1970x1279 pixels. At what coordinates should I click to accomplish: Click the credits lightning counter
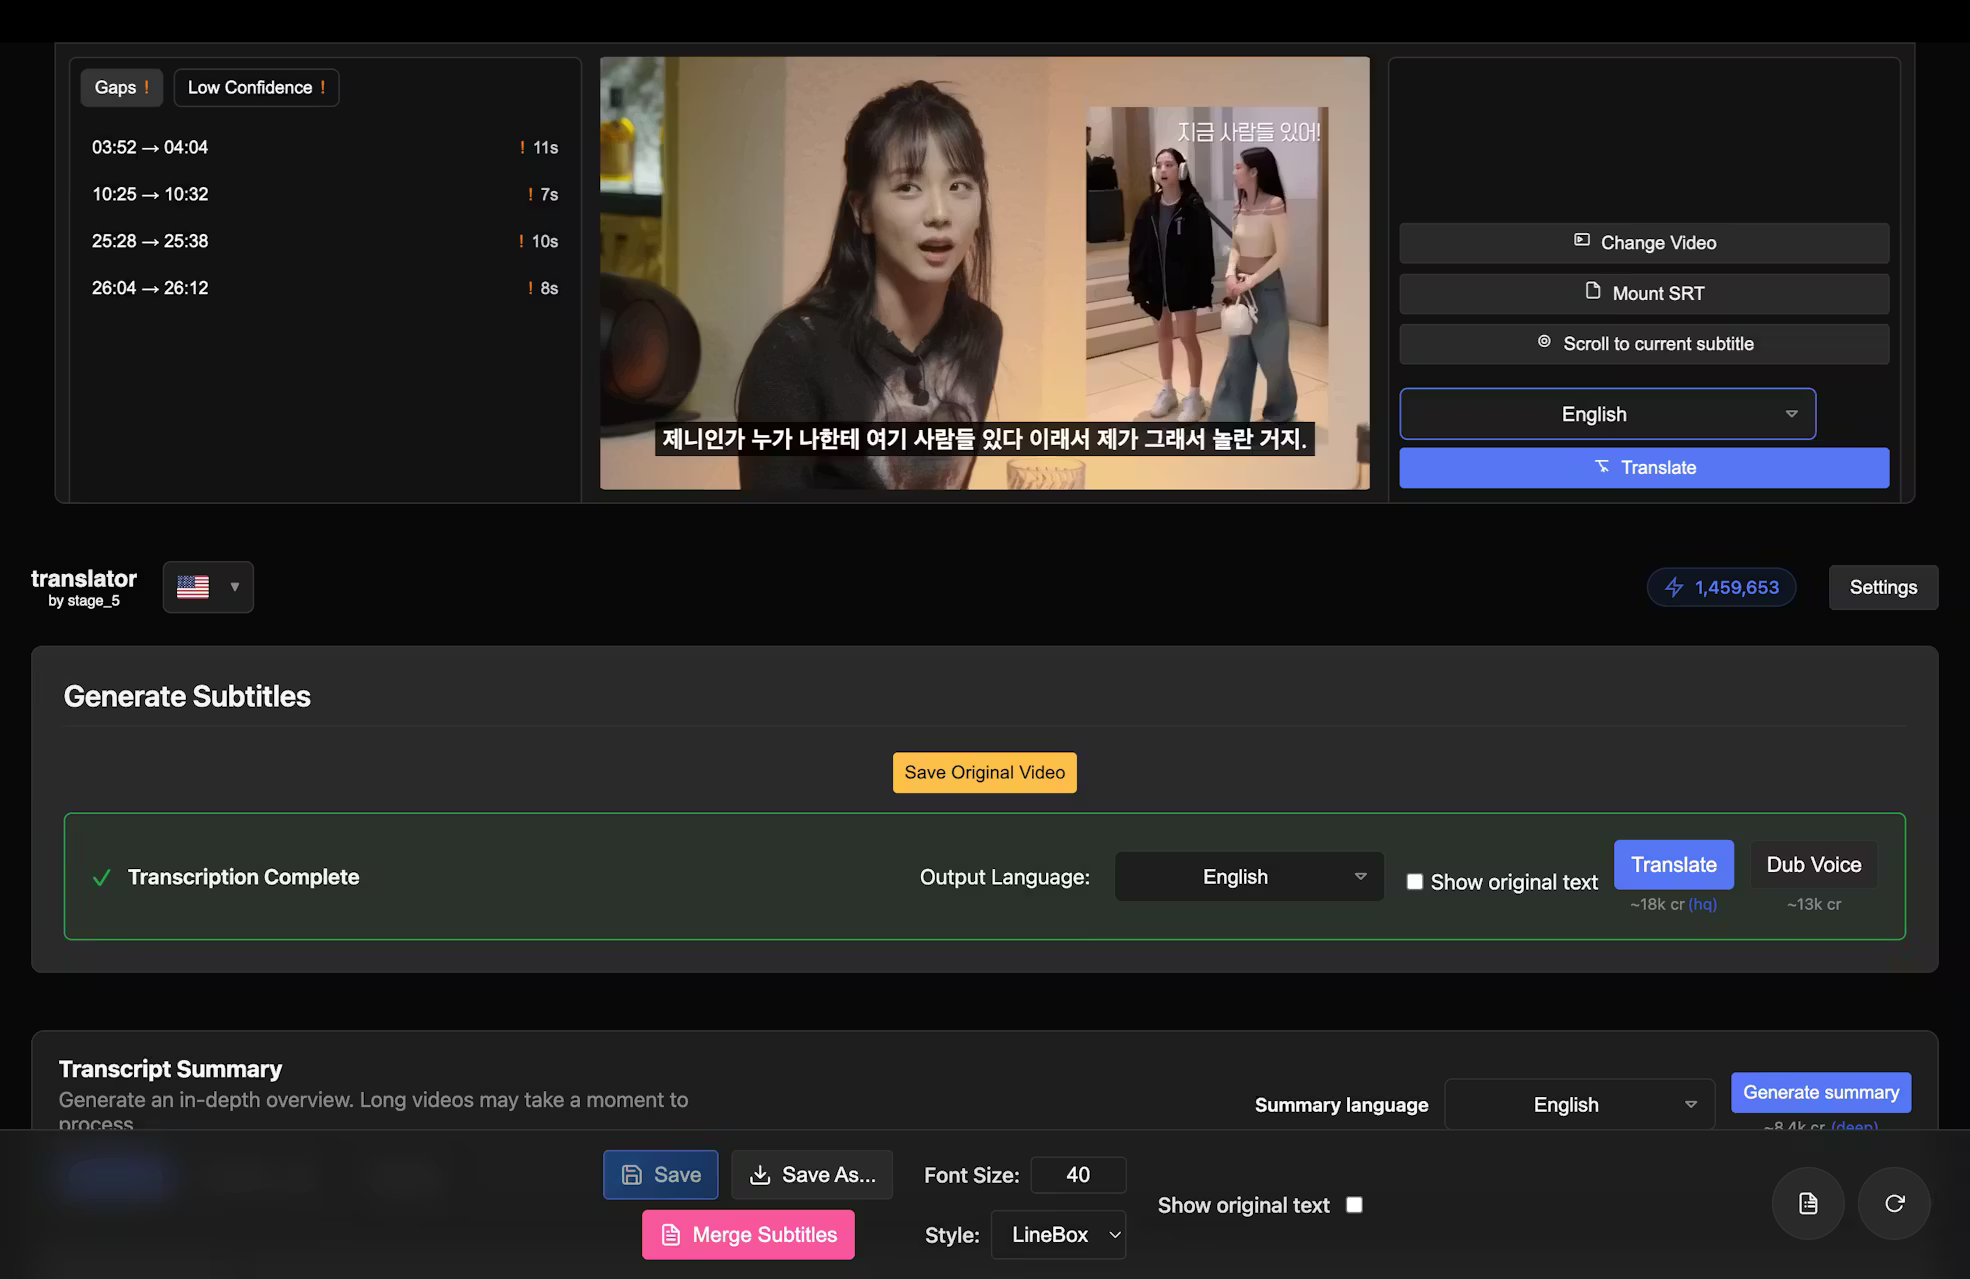pos(1720,587)
